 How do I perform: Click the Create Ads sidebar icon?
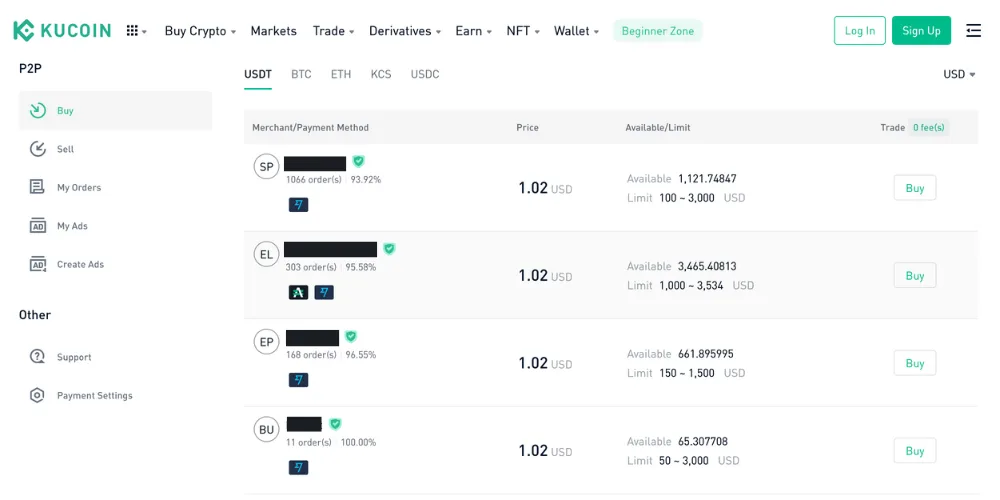click(38, 264)
